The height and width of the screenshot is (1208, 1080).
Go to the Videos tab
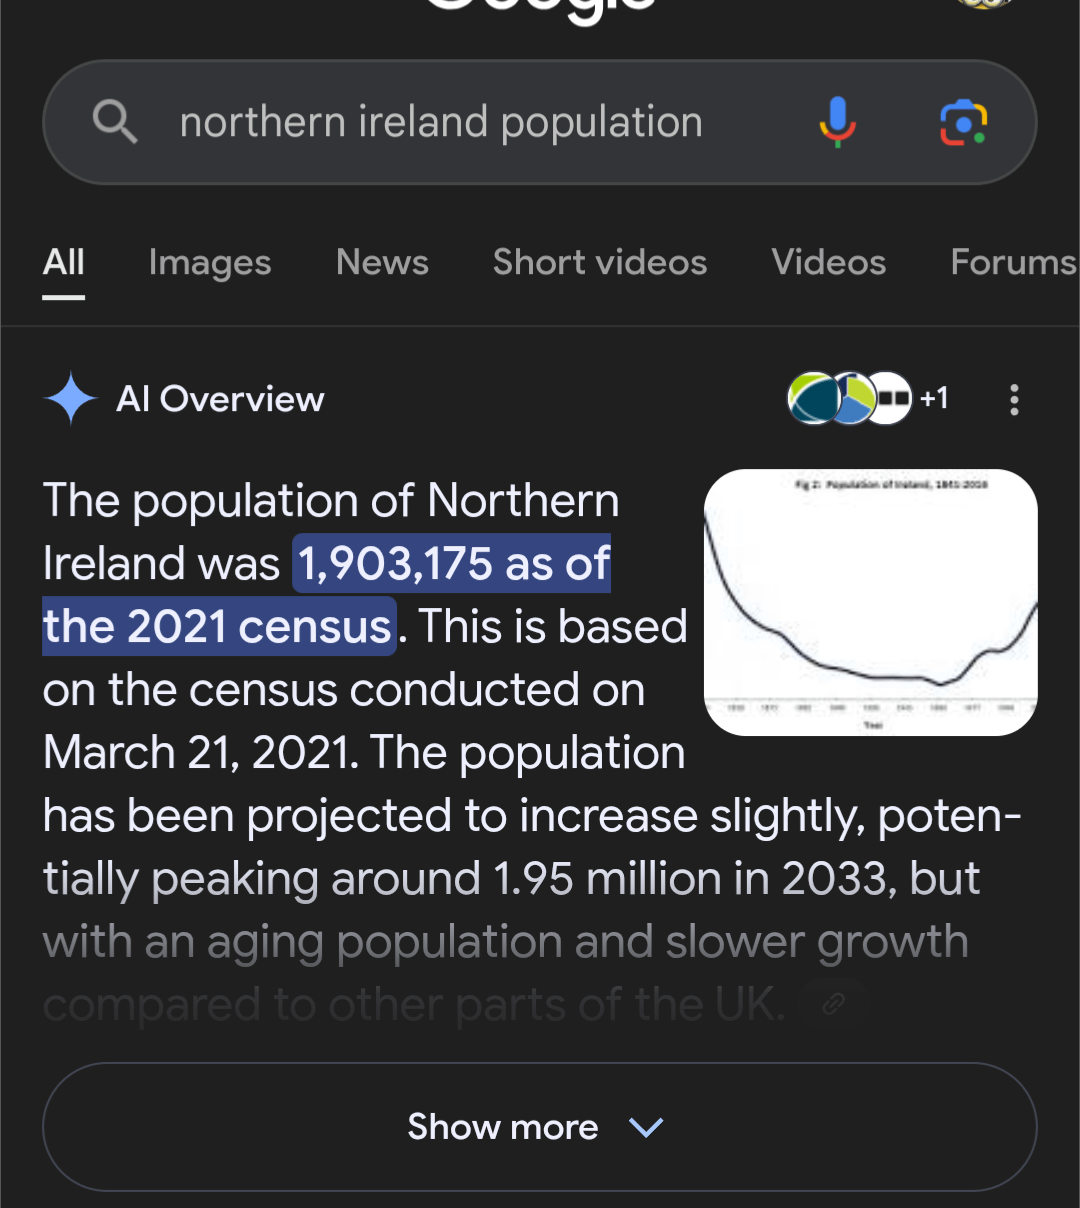pyautogui.click(x=829, y=262)
